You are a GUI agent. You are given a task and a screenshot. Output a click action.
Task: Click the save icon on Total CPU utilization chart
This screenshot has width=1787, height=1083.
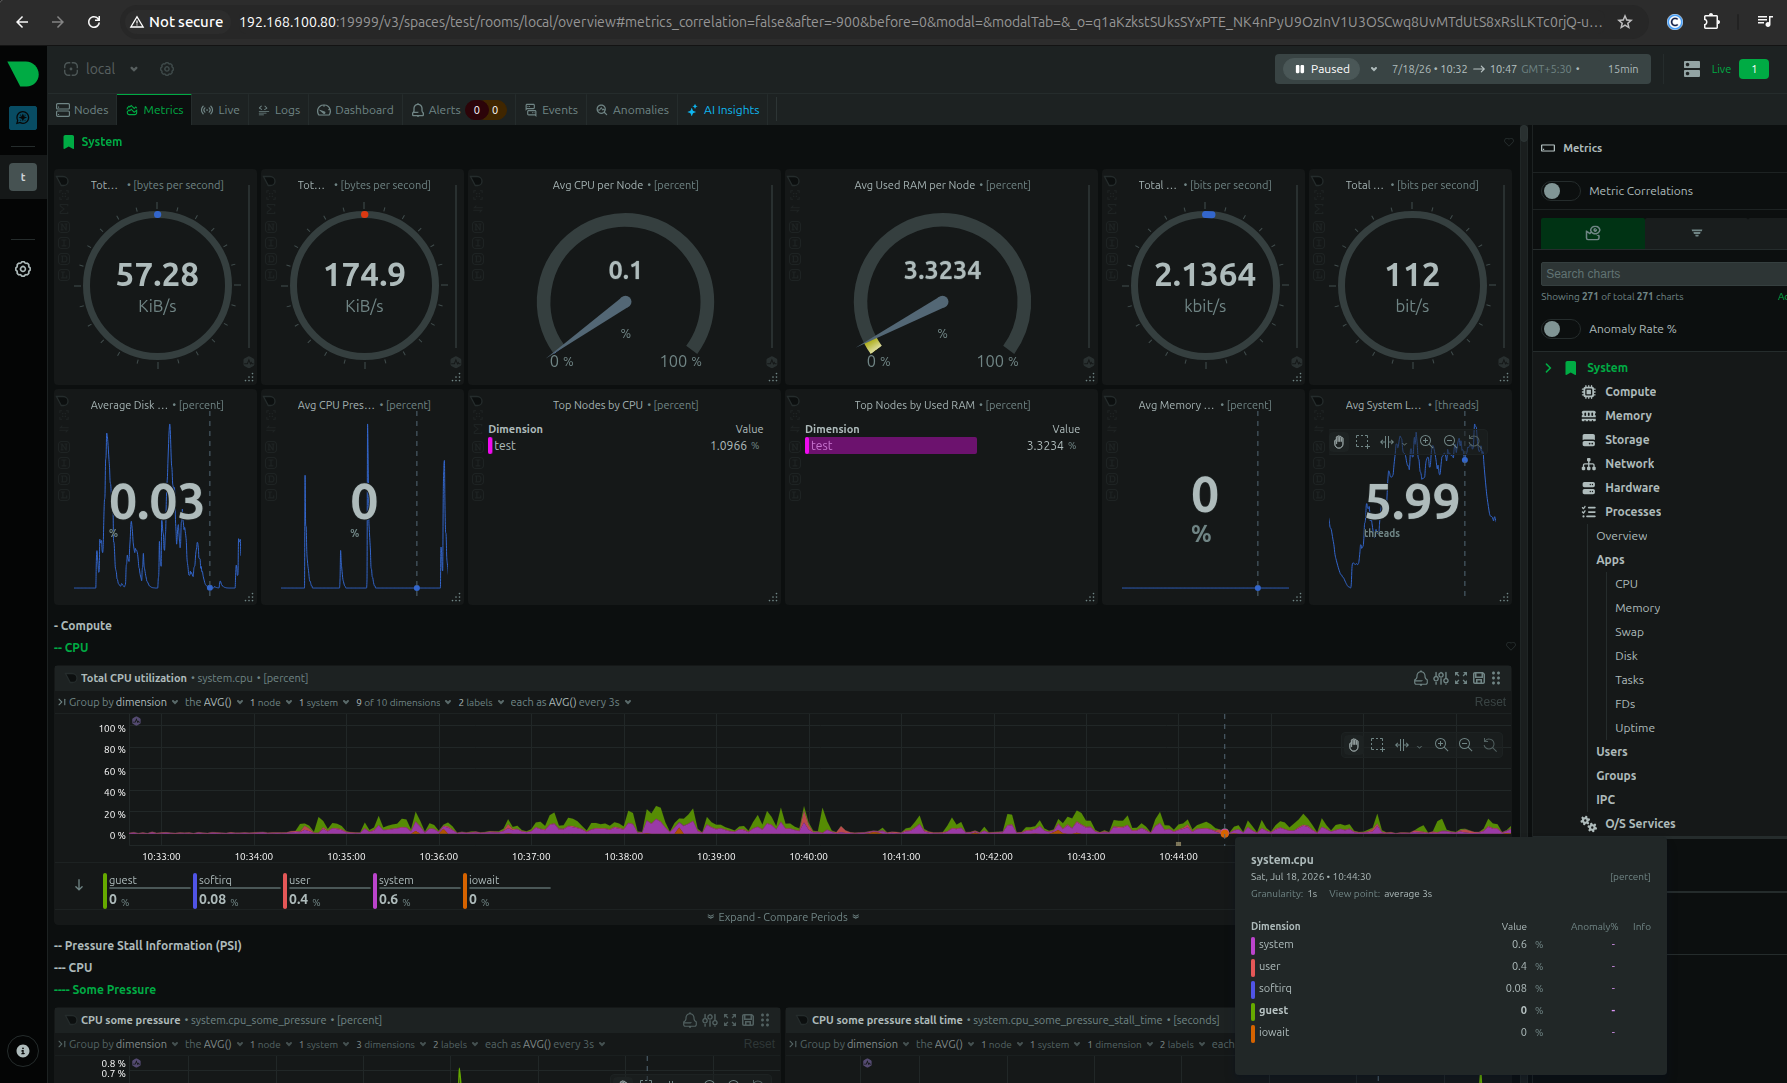click(x=1479, y=678)
